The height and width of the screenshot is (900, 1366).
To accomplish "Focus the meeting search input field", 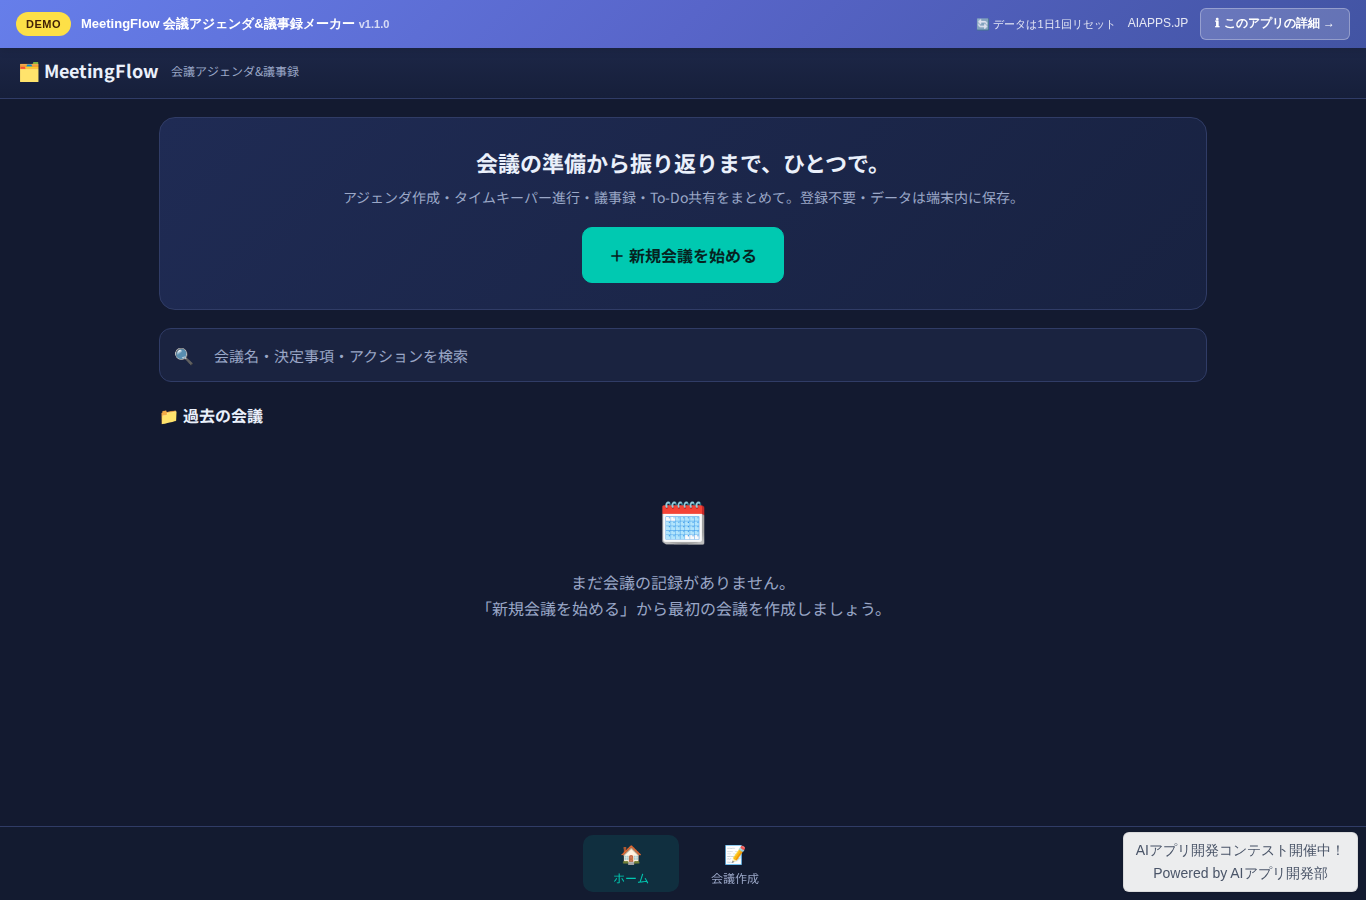I will tap(683, 355).
